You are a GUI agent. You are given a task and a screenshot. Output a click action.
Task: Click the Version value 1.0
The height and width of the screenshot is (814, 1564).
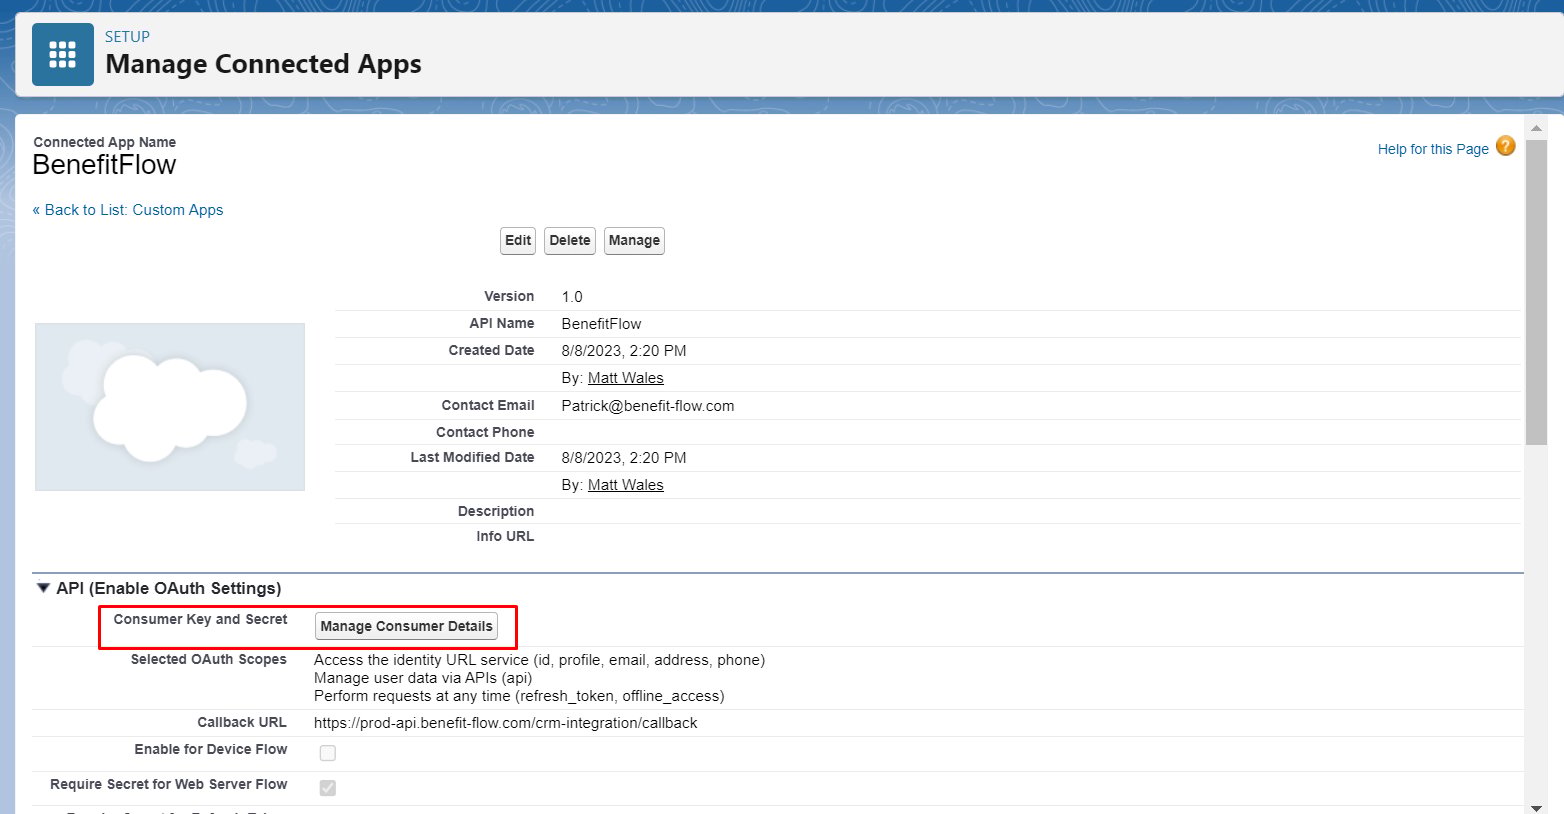coord(572,297)
